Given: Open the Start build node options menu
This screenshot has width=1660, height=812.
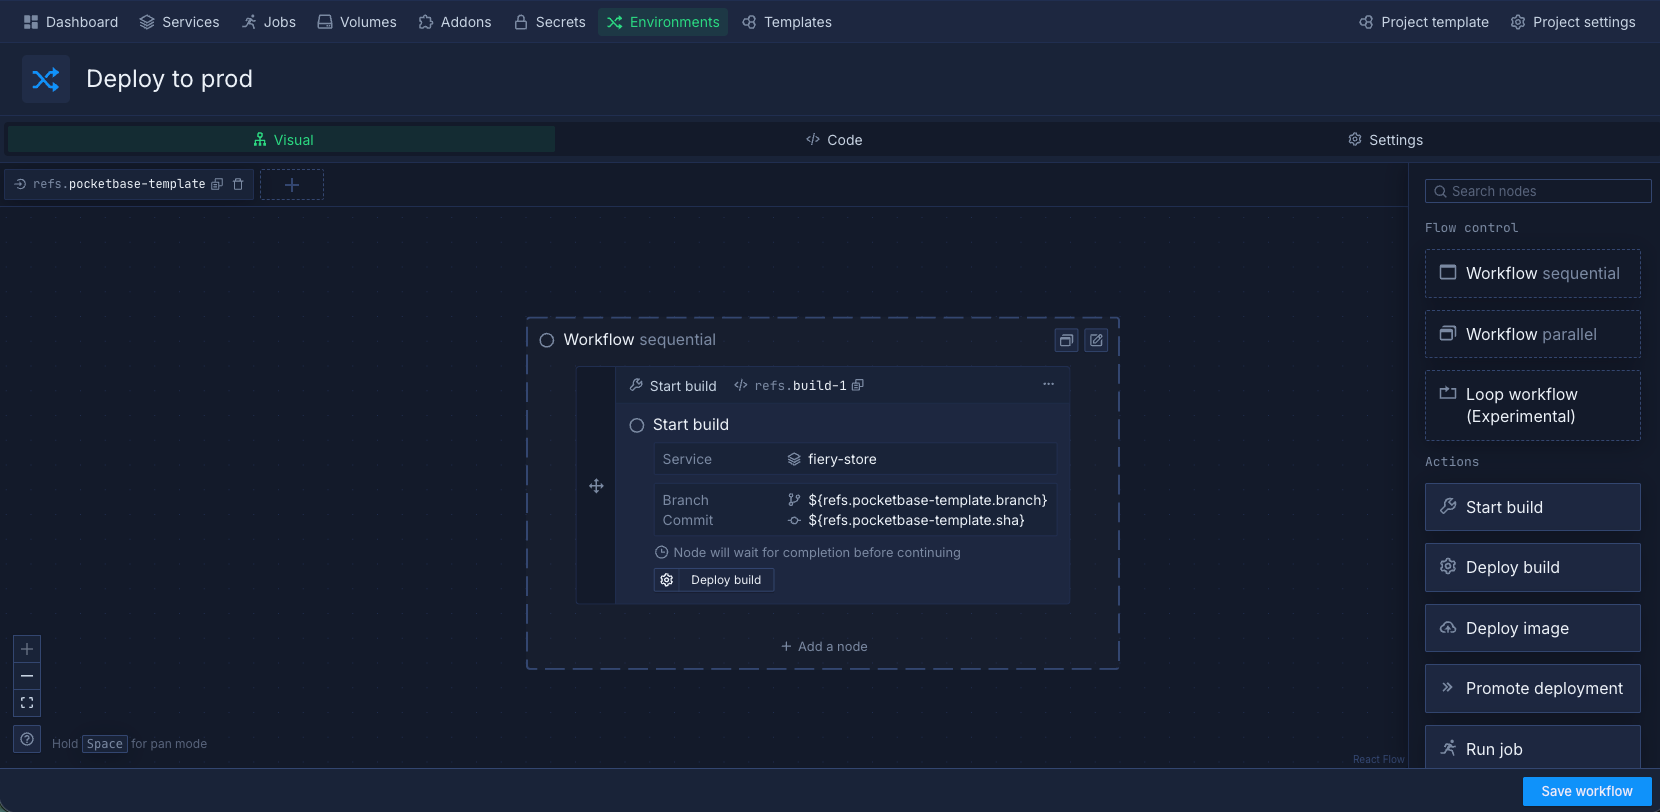Looking at the screenshot, I should (1048, 385).
